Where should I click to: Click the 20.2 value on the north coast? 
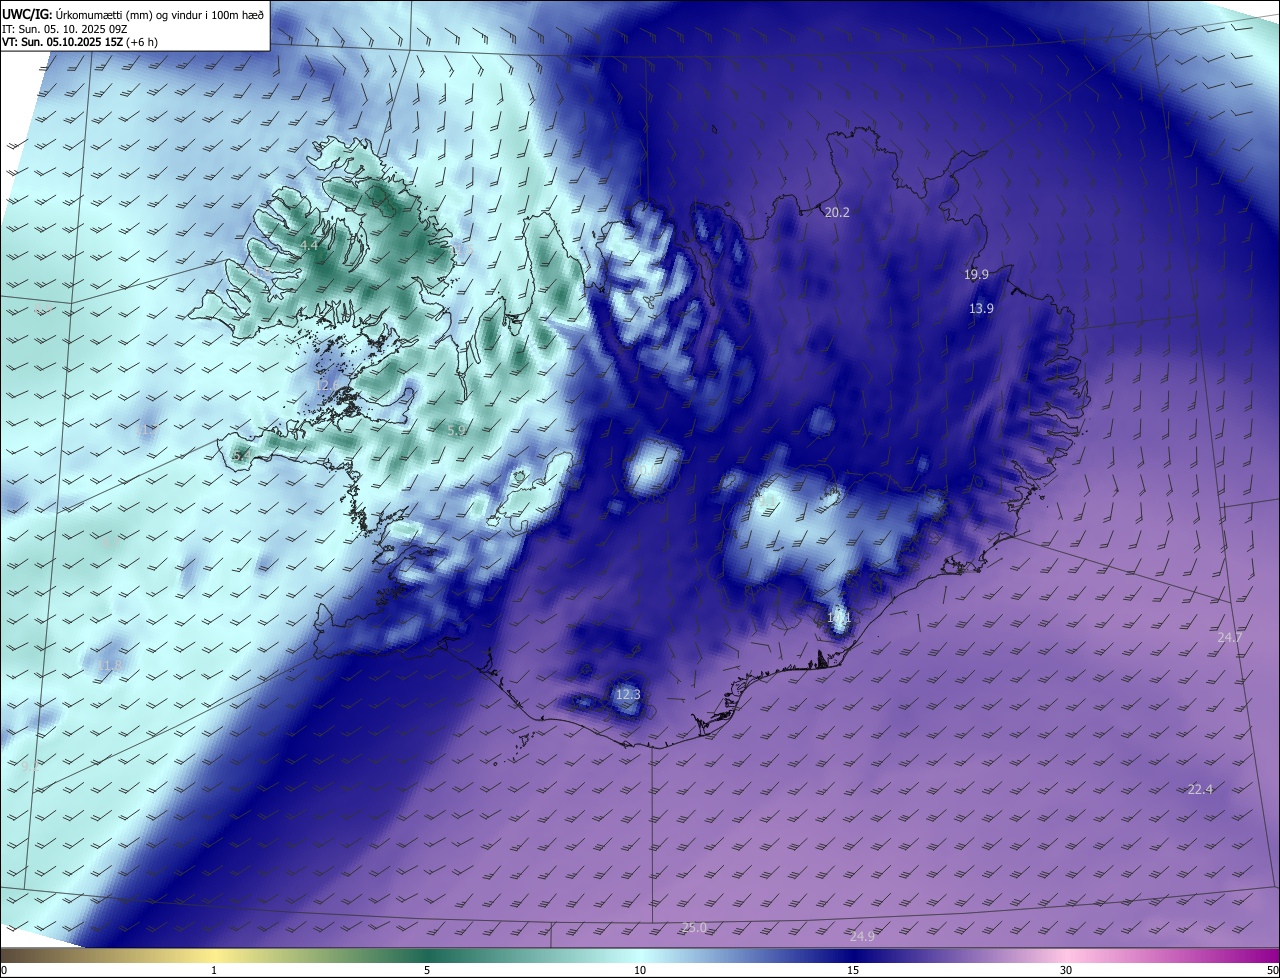(x=837, y=213)
